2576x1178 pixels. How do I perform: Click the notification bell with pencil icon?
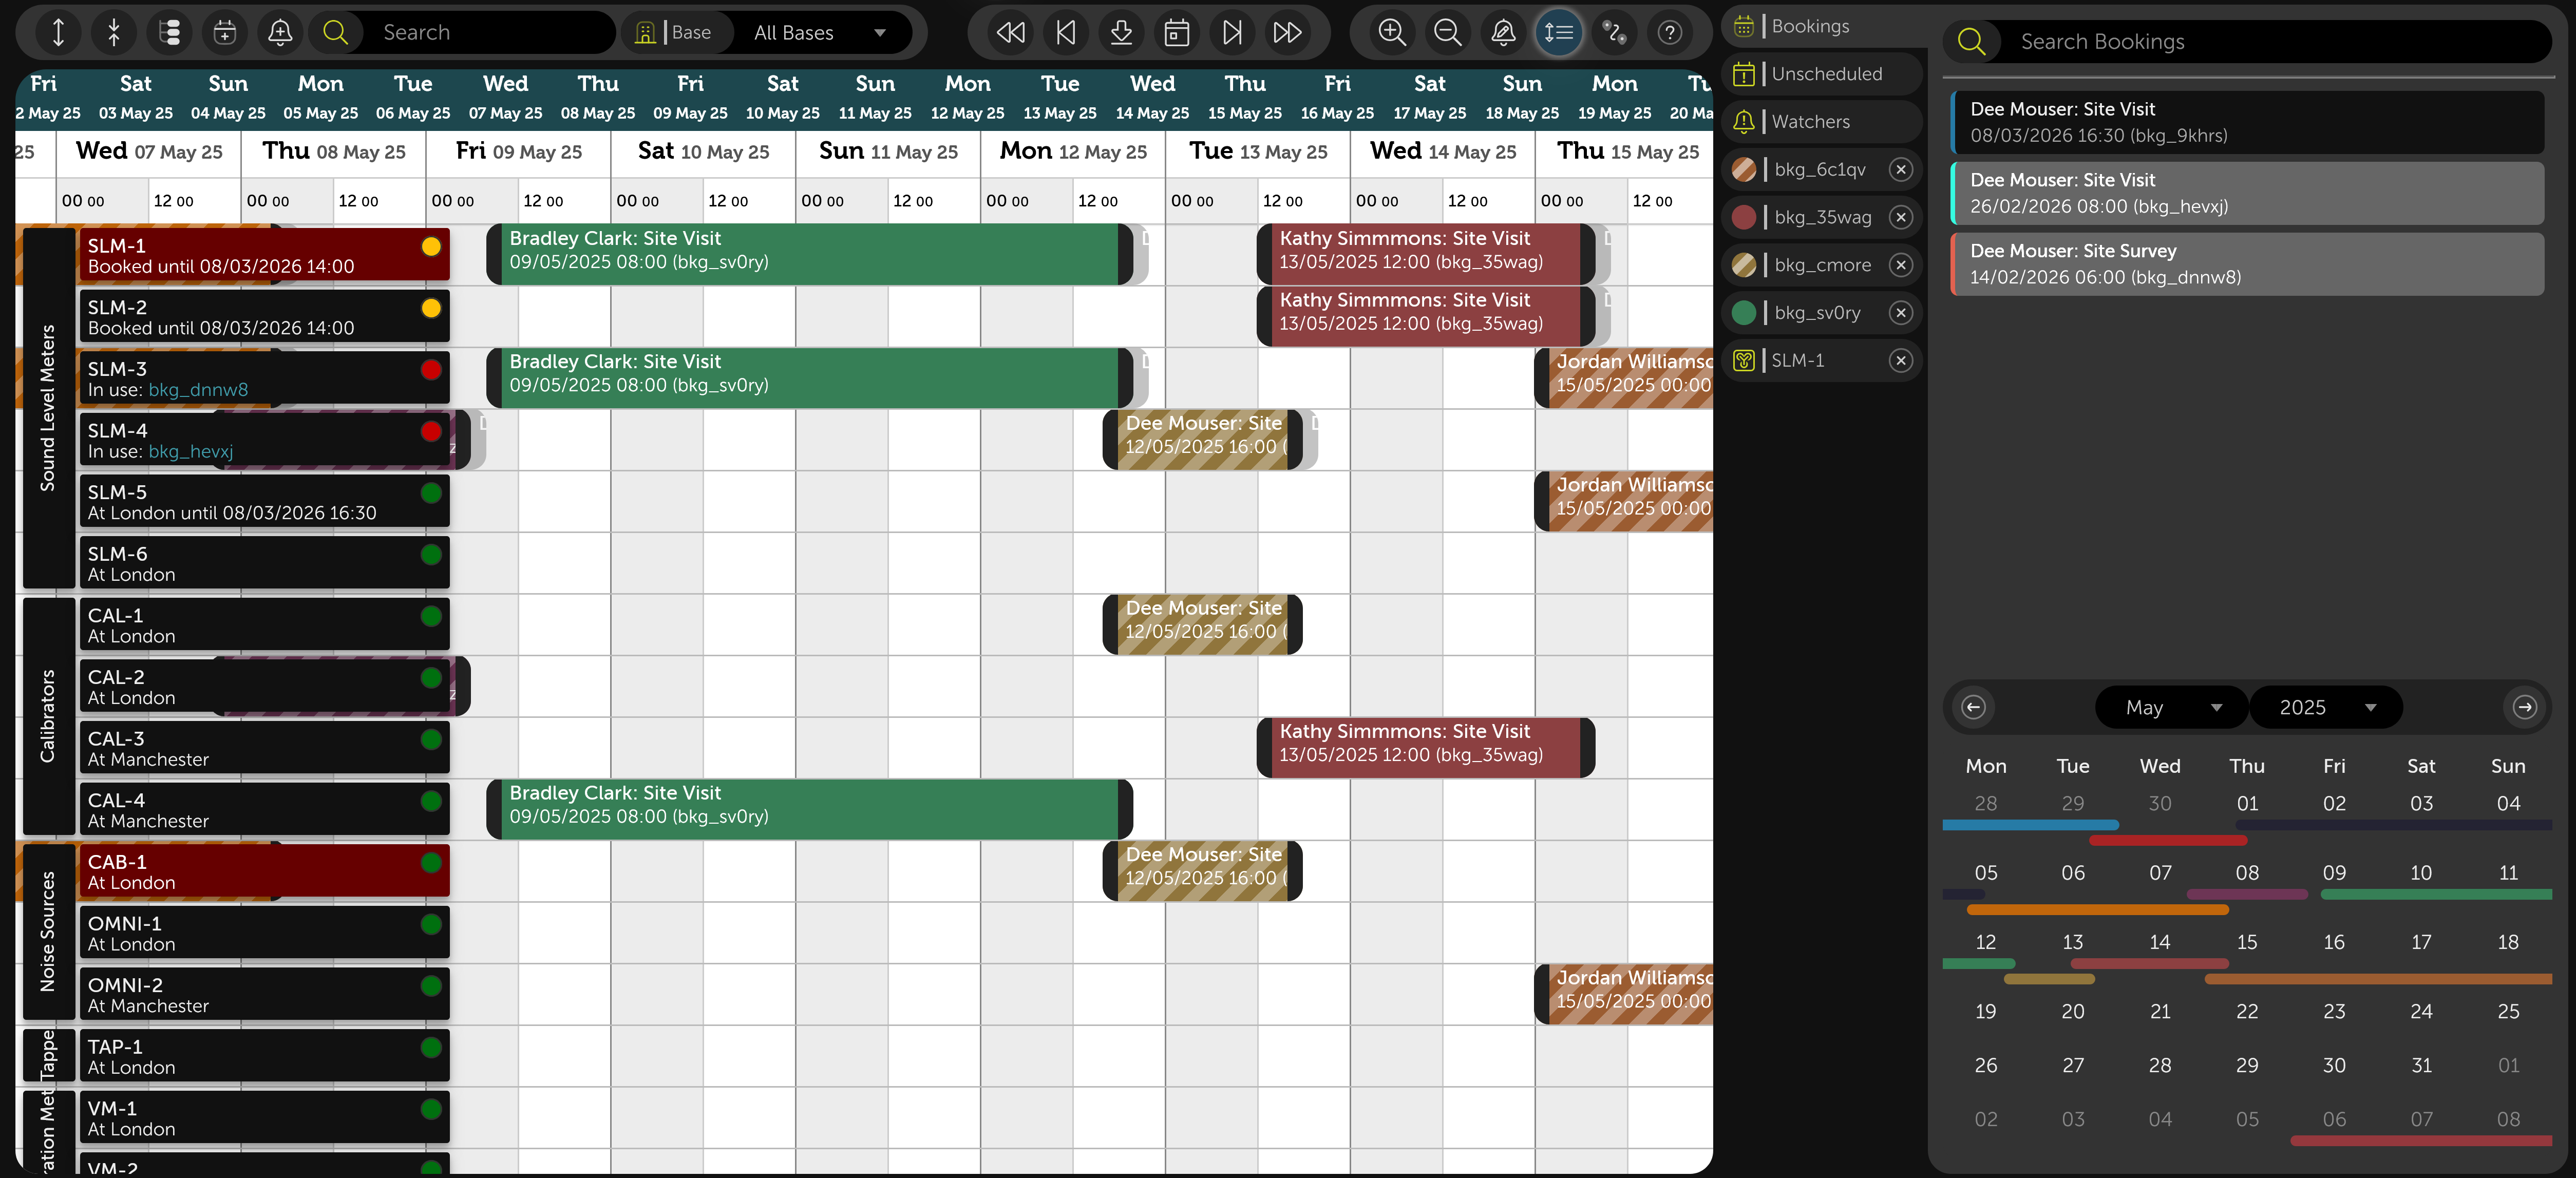point(1503,32)
